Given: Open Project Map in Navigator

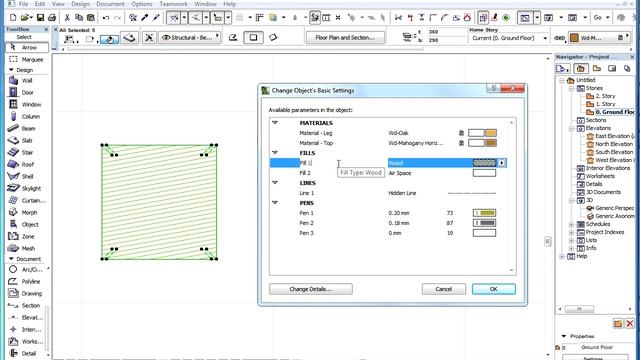Looking at the screenshot, I should 580,69.
